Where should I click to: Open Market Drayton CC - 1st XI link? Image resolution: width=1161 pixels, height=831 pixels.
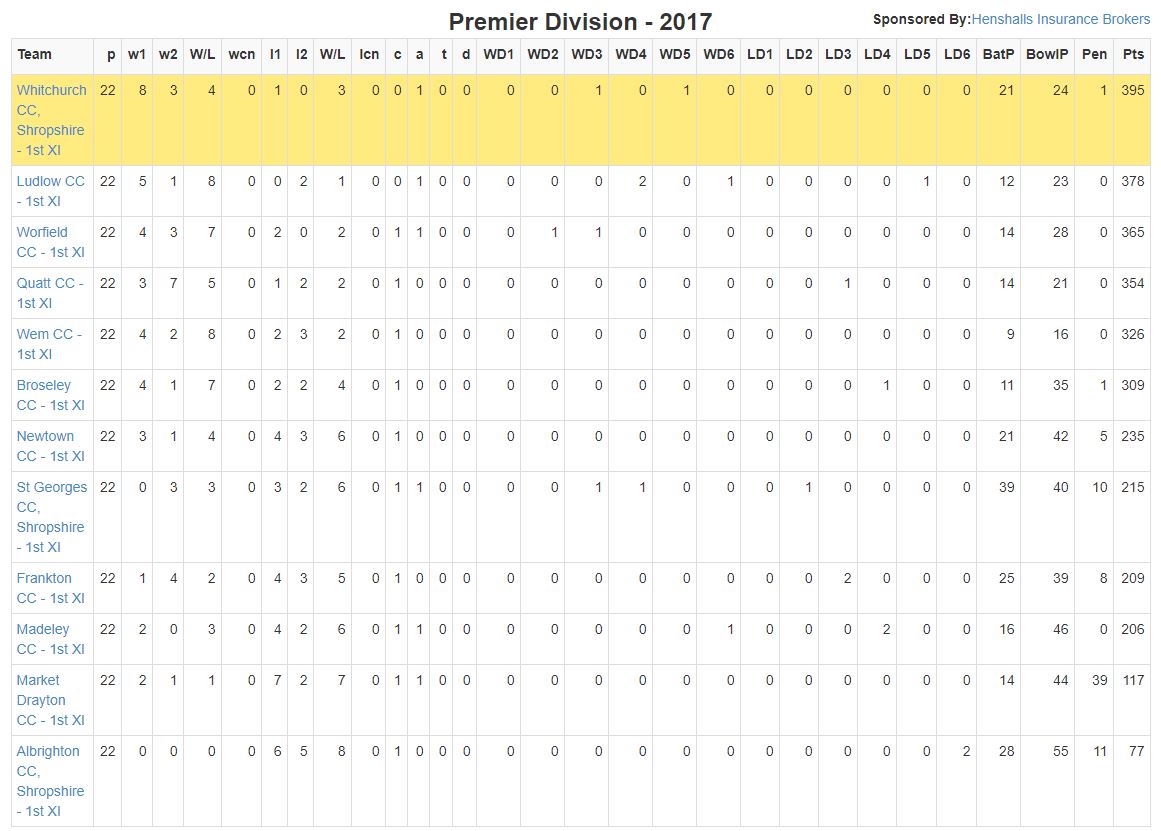point(51,700)
